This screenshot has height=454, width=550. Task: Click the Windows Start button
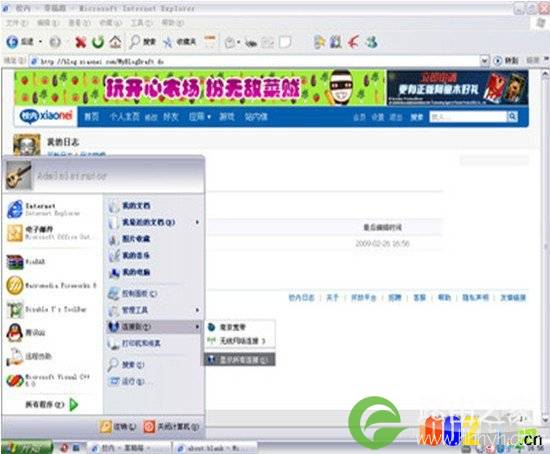coord(26,448)
